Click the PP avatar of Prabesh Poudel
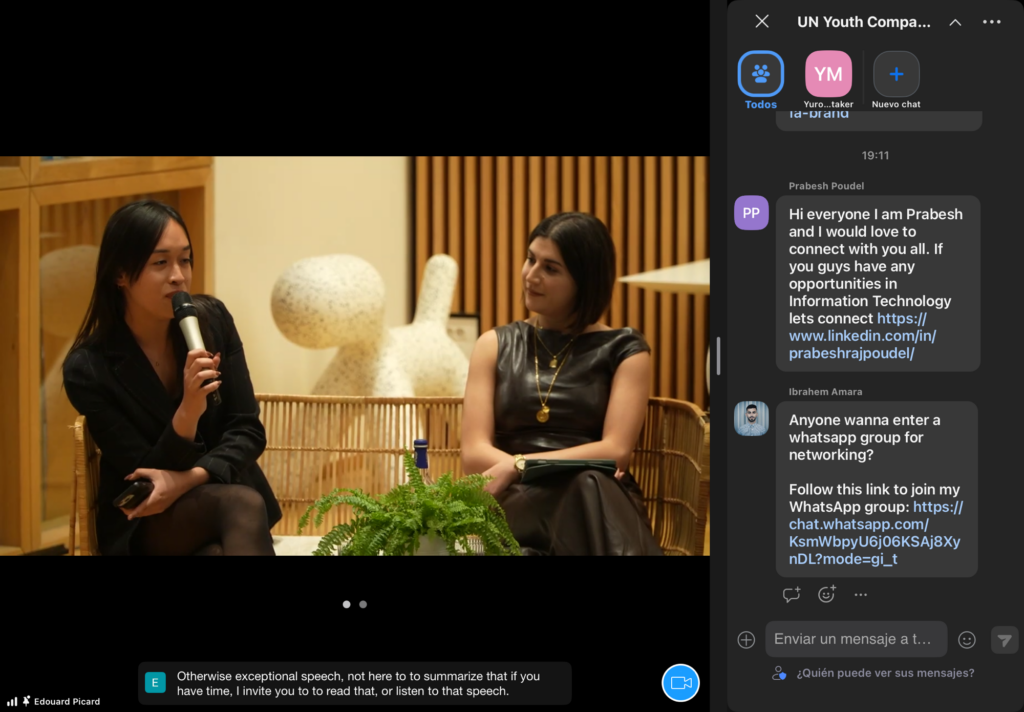 [751, 213]
